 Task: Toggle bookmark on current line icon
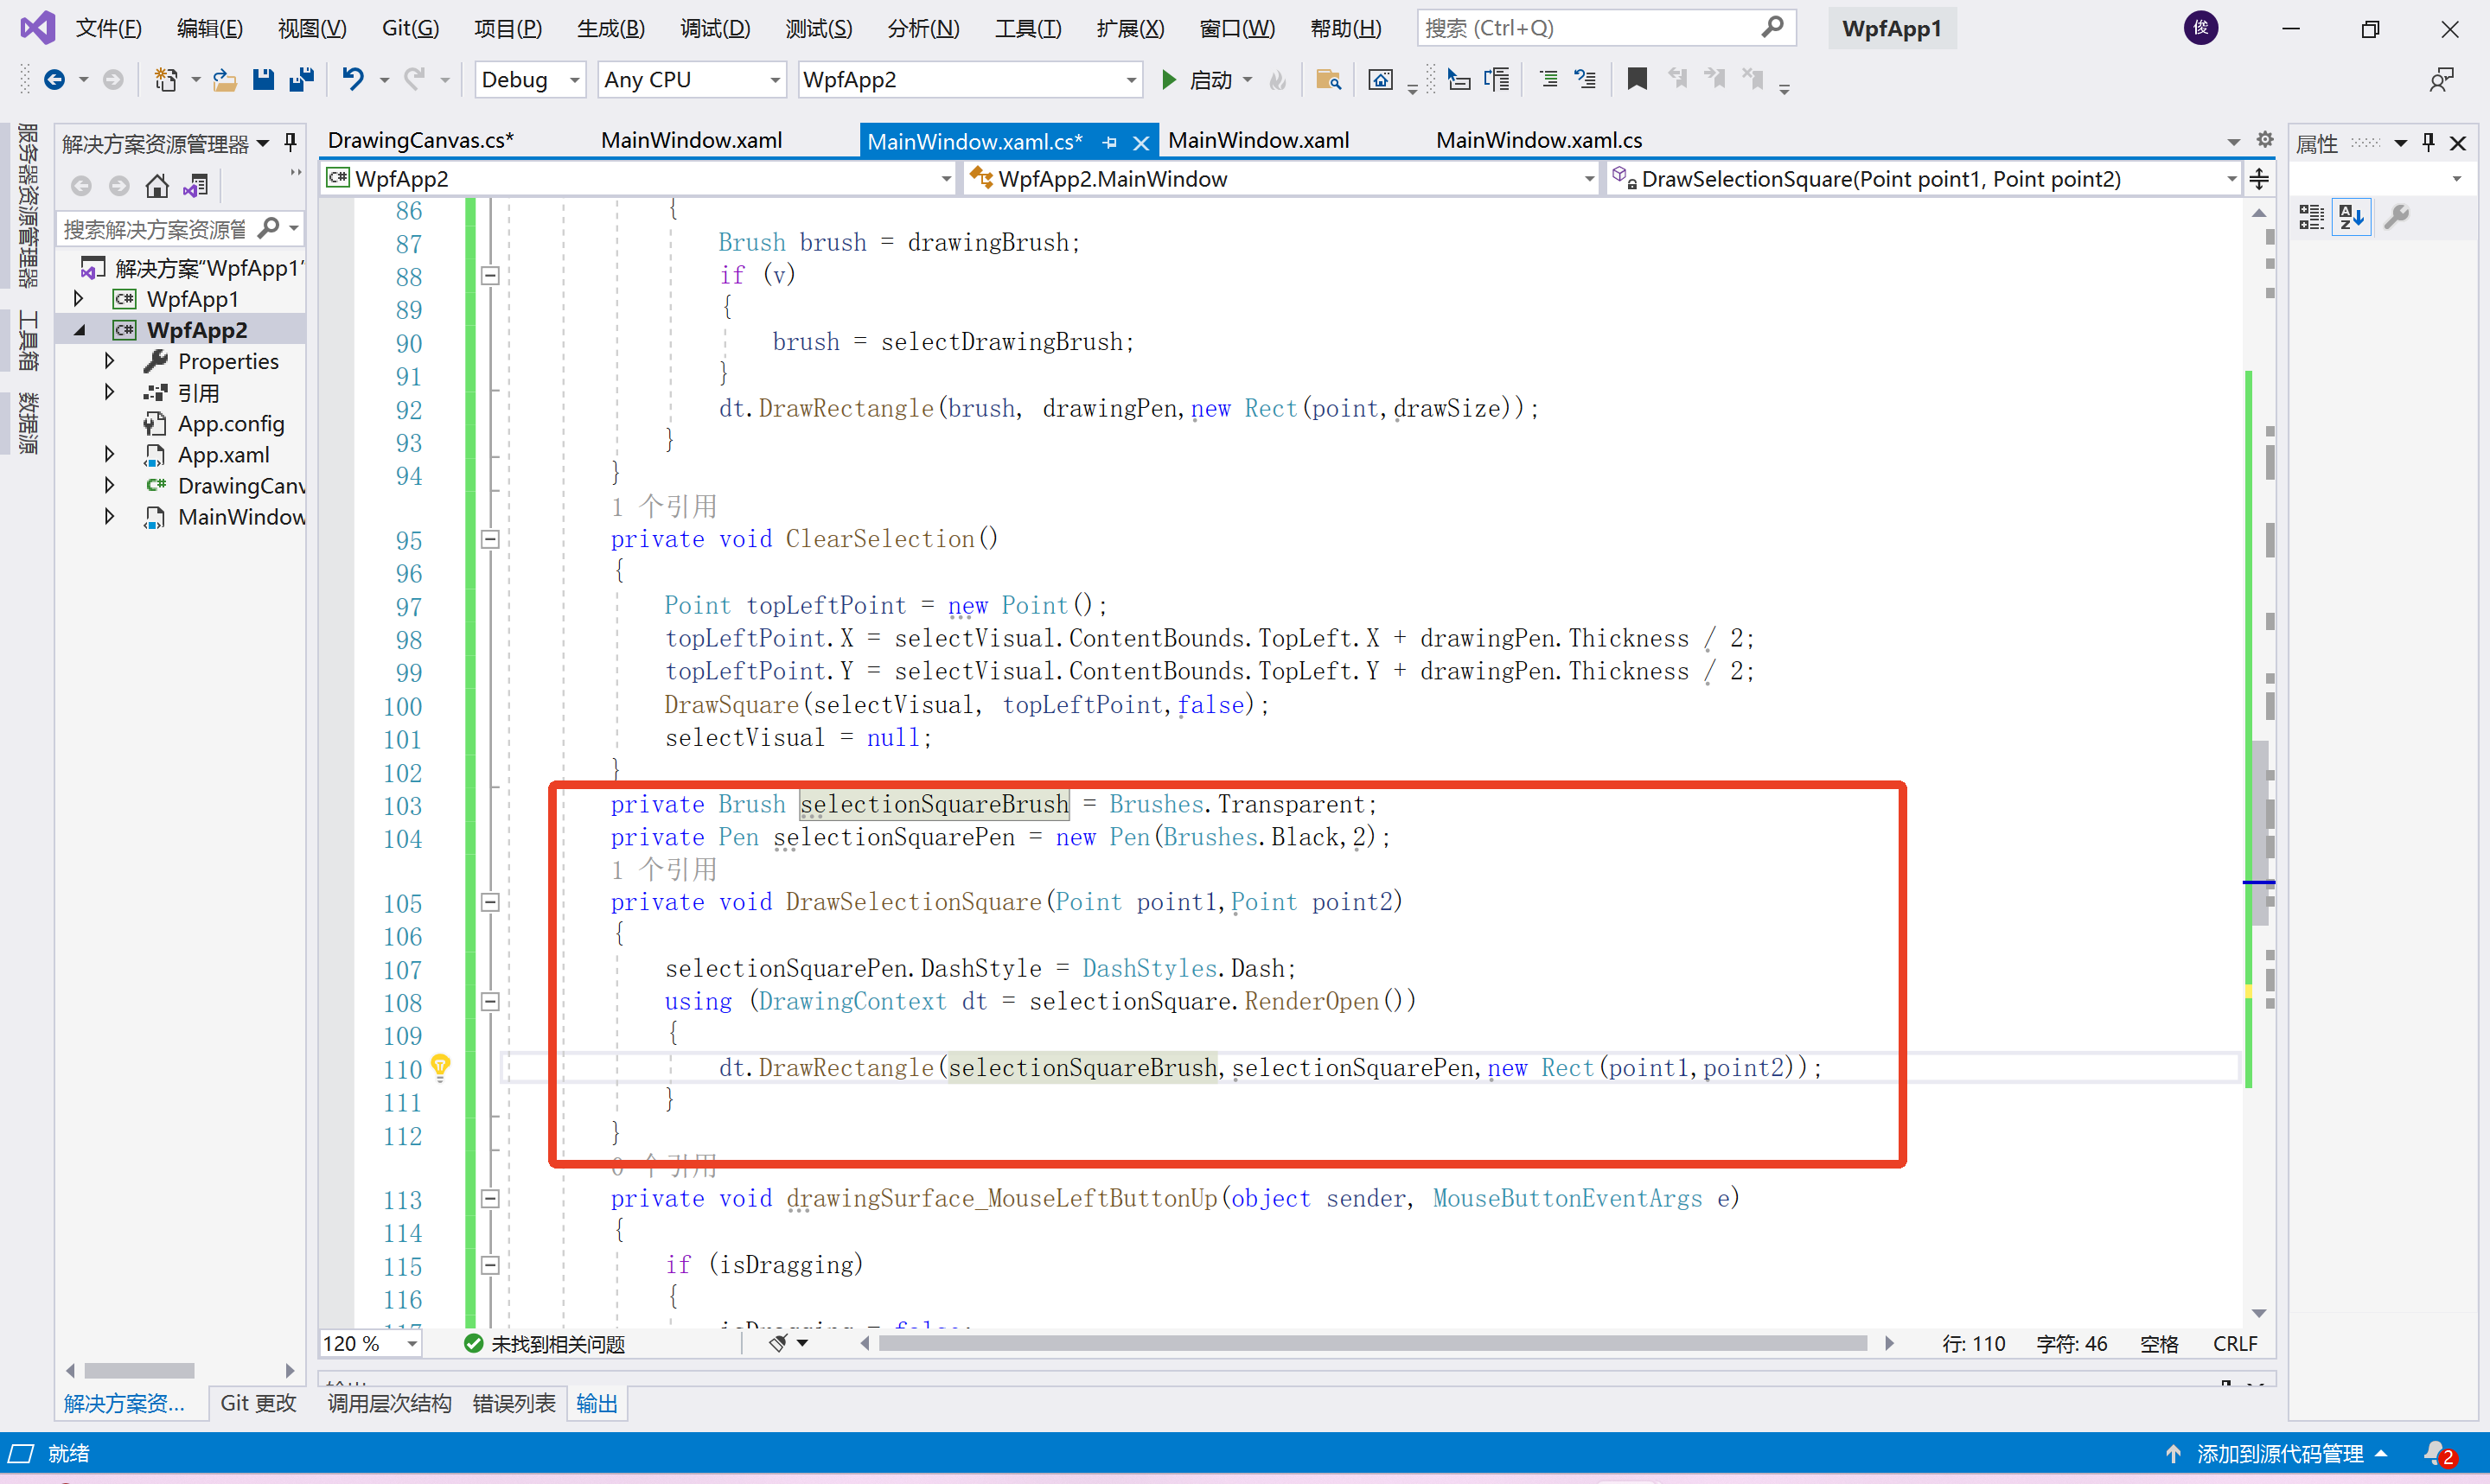[1636, 79]
